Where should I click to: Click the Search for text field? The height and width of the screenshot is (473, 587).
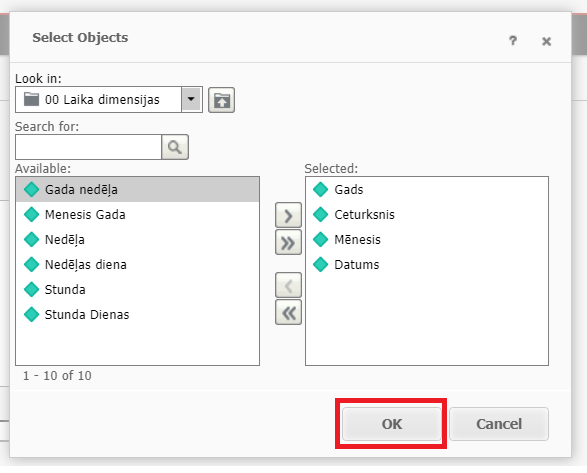(x=88, y=147)
